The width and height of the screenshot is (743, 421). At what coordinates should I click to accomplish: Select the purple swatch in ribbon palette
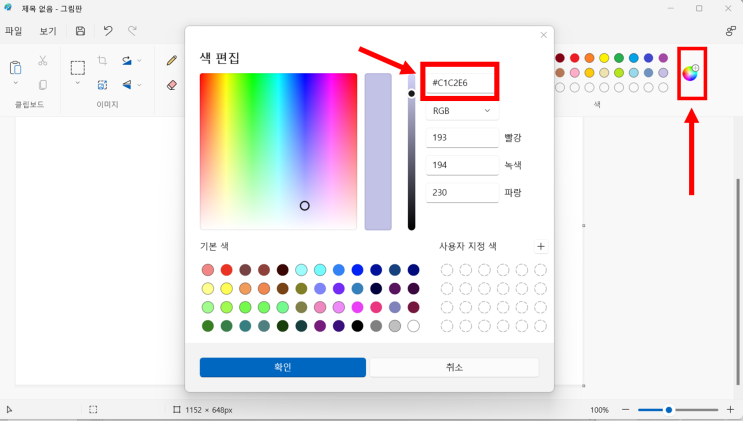pyautogui.click(x=663, y=58)
